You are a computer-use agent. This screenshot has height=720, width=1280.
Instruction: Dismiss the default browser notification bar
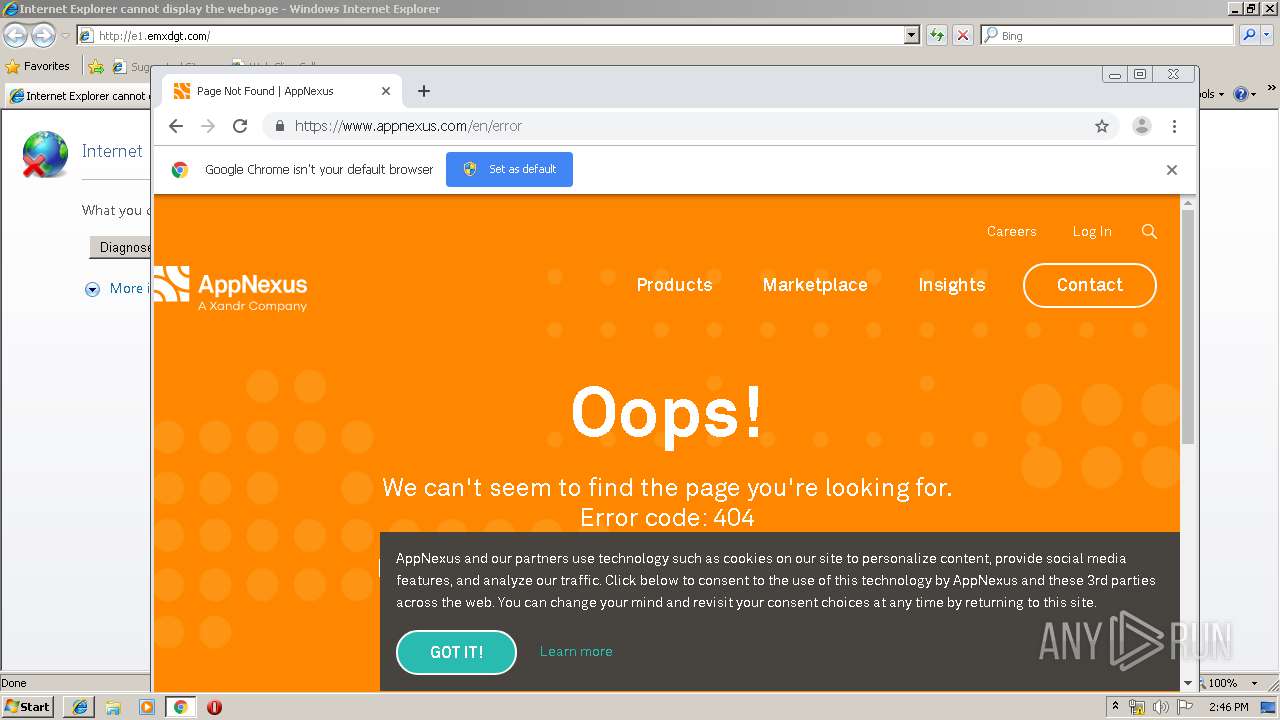[x=1172, y=170]
